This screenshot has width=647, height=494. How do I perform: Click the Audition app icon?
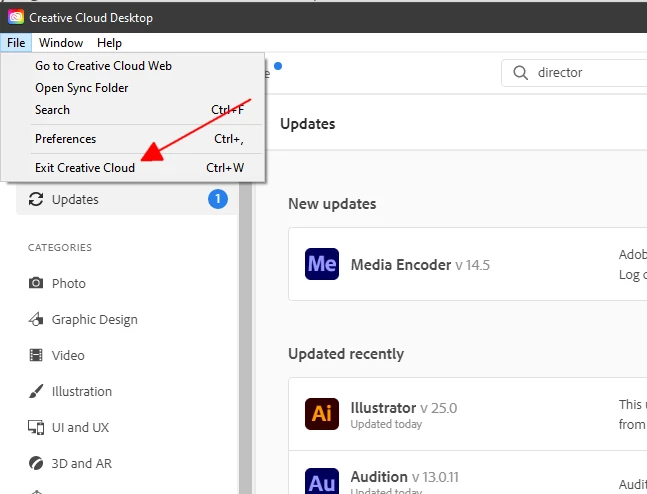point(322,481)
